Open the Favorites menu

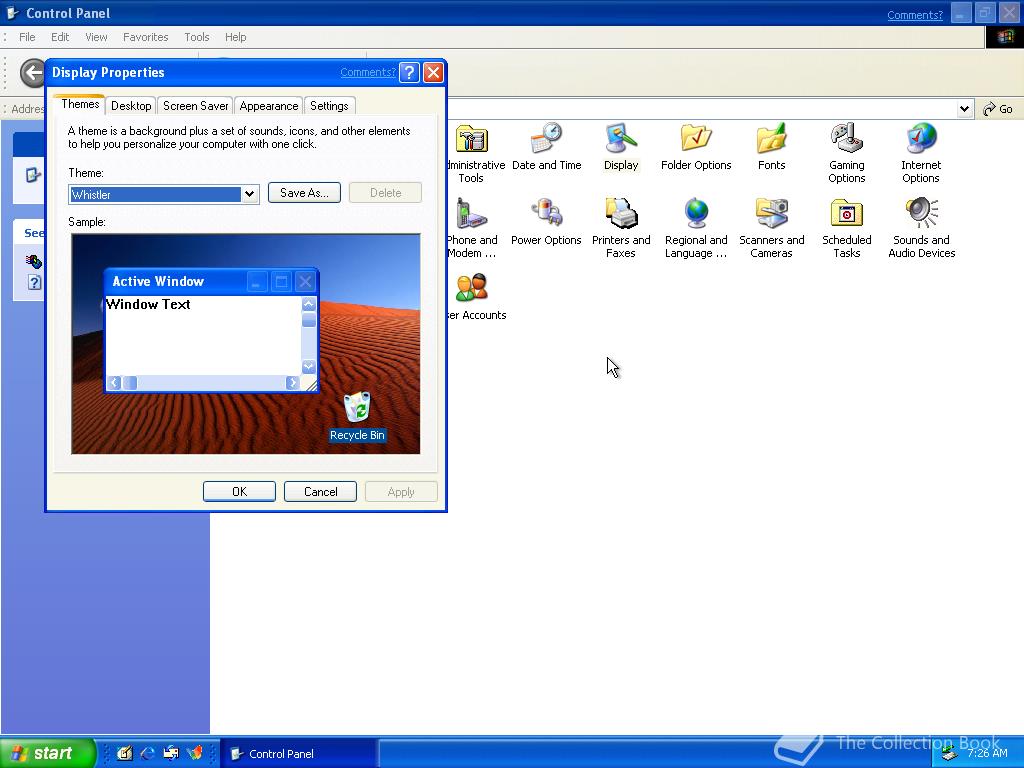tap(146, 37)
